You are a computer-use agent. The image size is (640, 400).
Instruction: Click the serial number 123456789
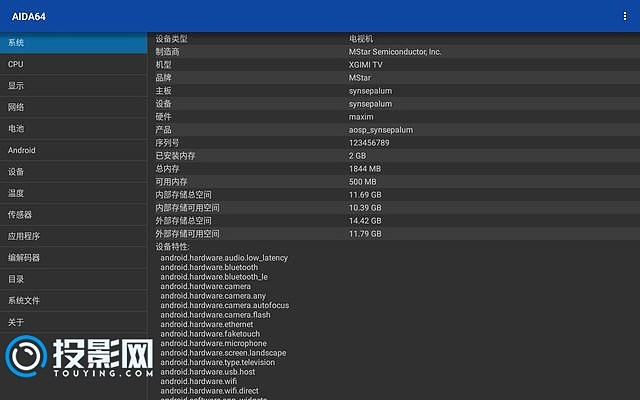369,143
